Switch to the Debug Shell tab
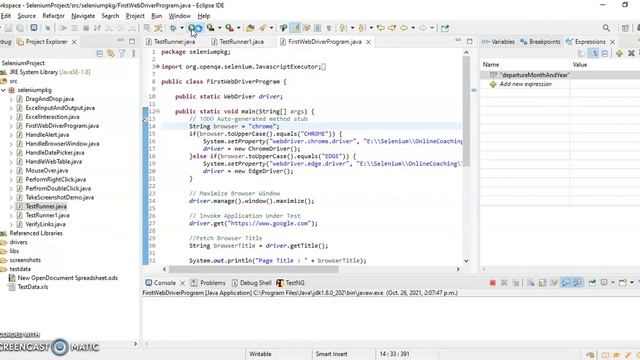This screenshot has height=360, width=640. click(x=251, y=283)
